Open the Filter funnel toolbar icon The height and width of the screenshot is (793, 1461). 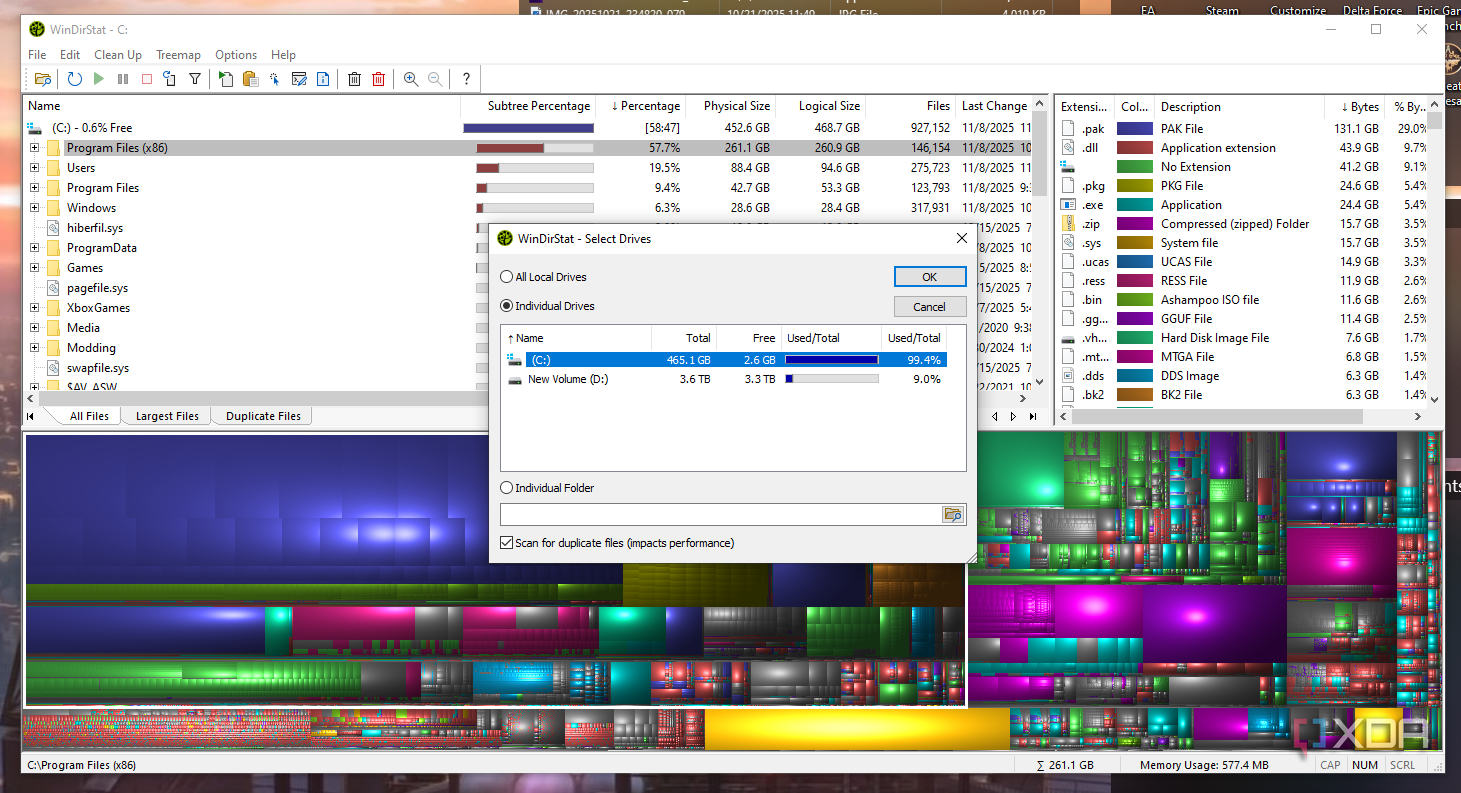coord(195,79)
